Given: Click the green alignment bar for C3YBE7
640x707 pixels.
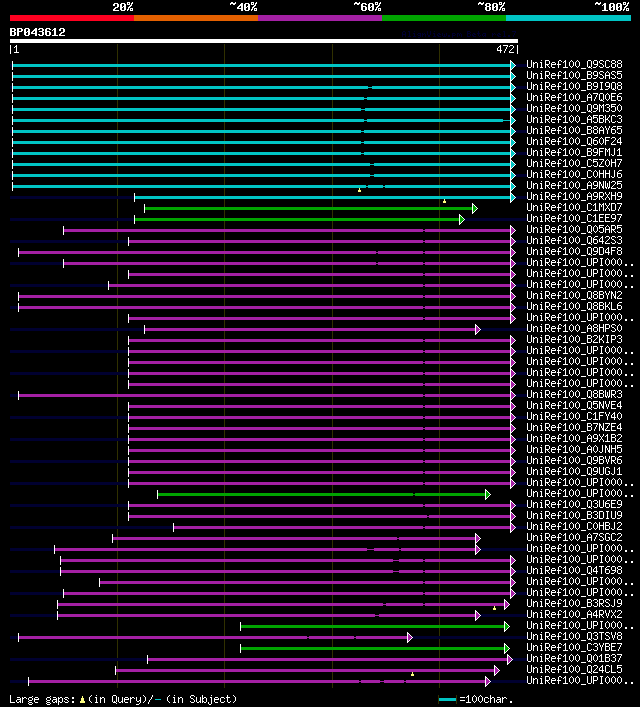Looking at the screenshot, I should click(x=373, y=648).
